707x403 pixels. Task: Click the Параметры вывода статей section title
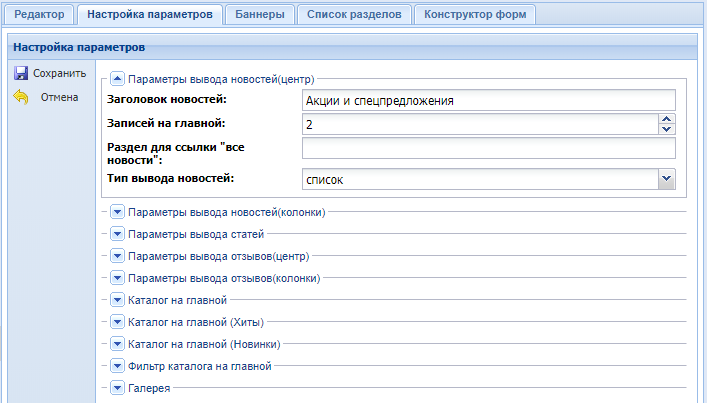click(196, 234)
